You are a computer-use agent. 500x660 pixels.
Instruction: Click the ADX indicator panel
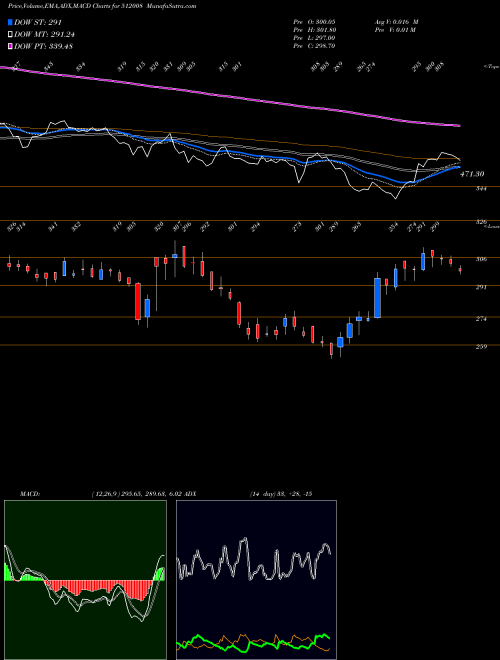pos(256,580)
